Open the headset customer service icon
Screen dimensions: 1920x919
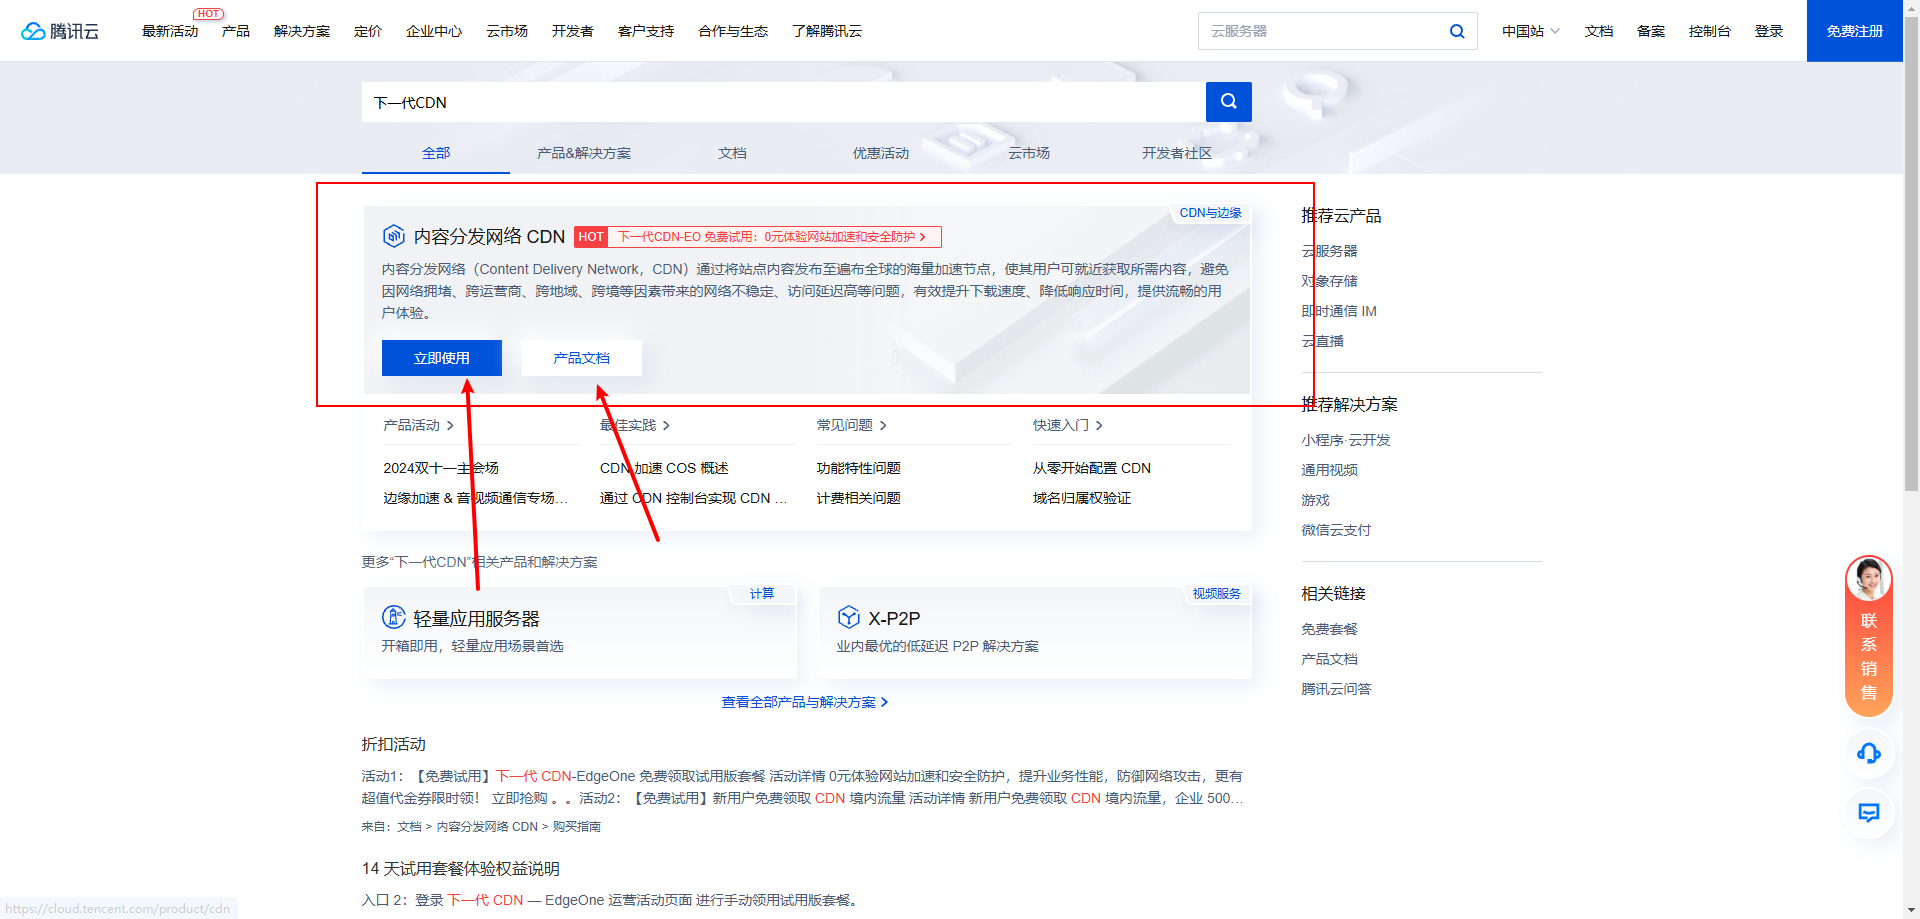1868,753
